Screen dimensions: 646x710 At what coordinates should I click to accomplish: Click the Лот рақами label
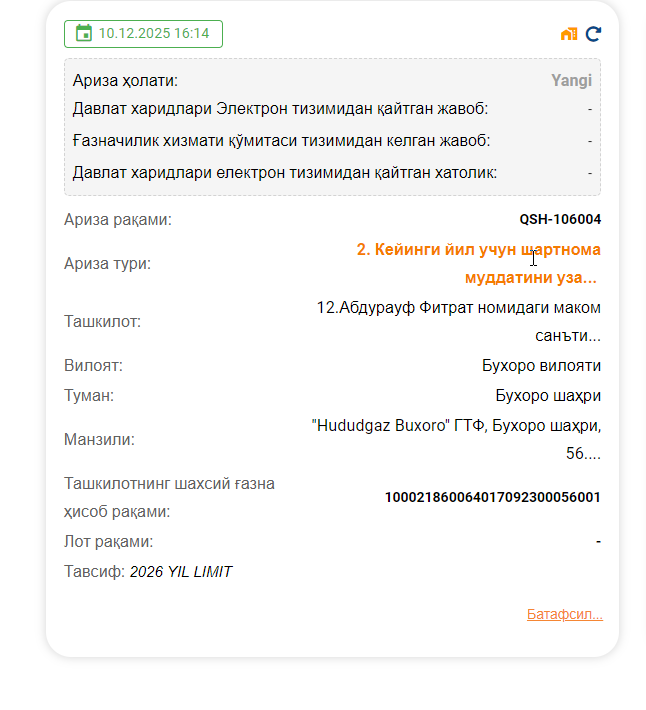(108, 542)
